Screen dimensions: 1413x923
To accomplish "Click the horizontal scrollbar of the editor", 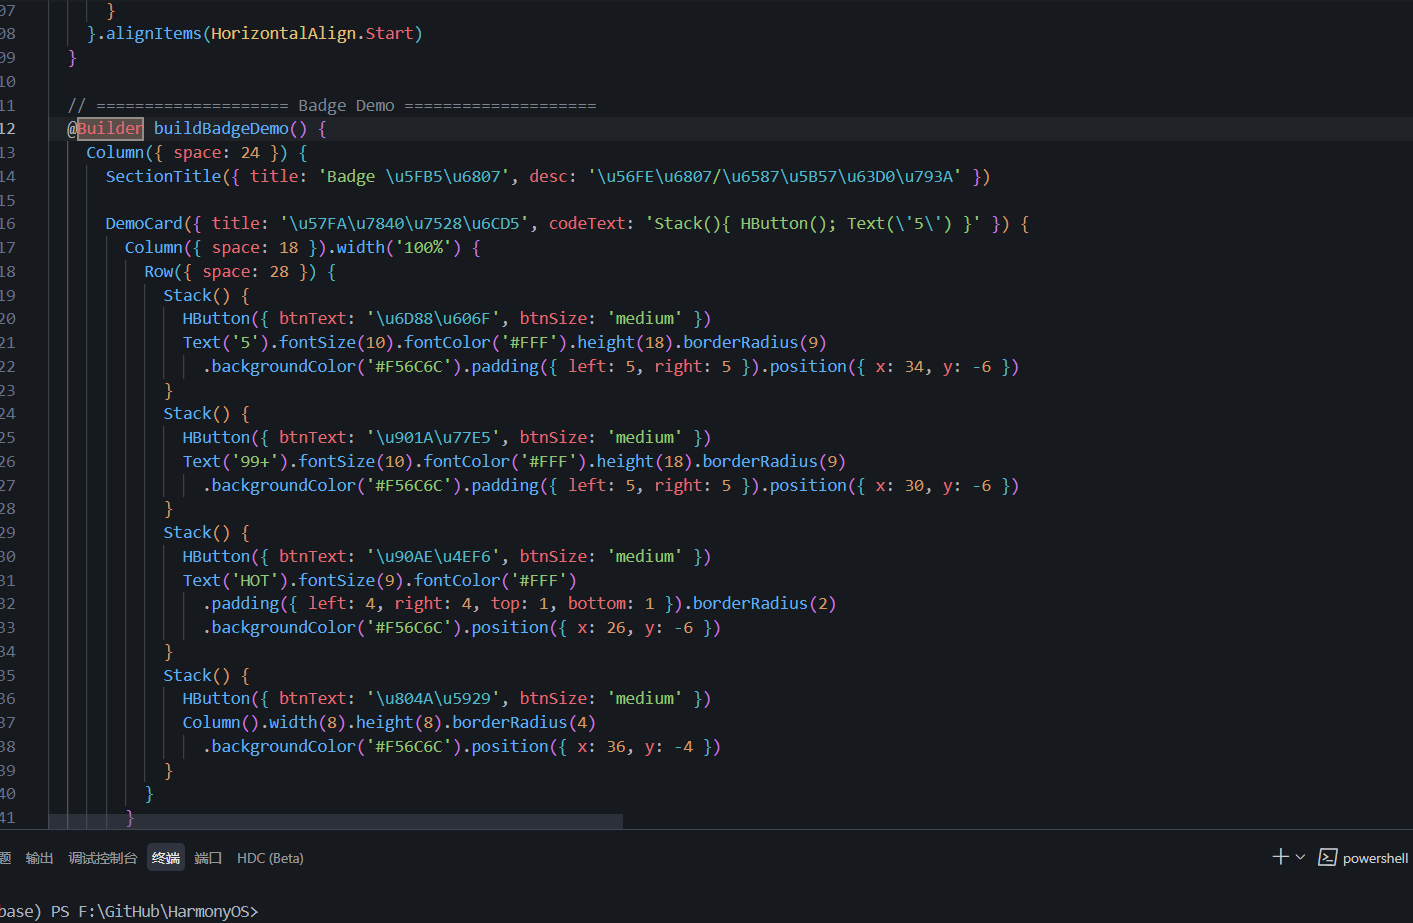I will [x=335, y=821].
